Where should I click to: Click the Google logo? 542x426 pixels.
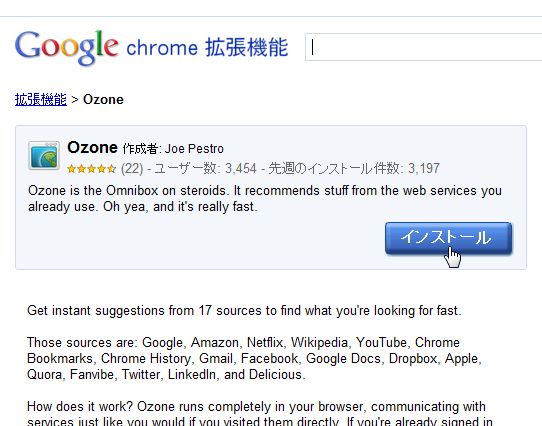coord(67,48)
